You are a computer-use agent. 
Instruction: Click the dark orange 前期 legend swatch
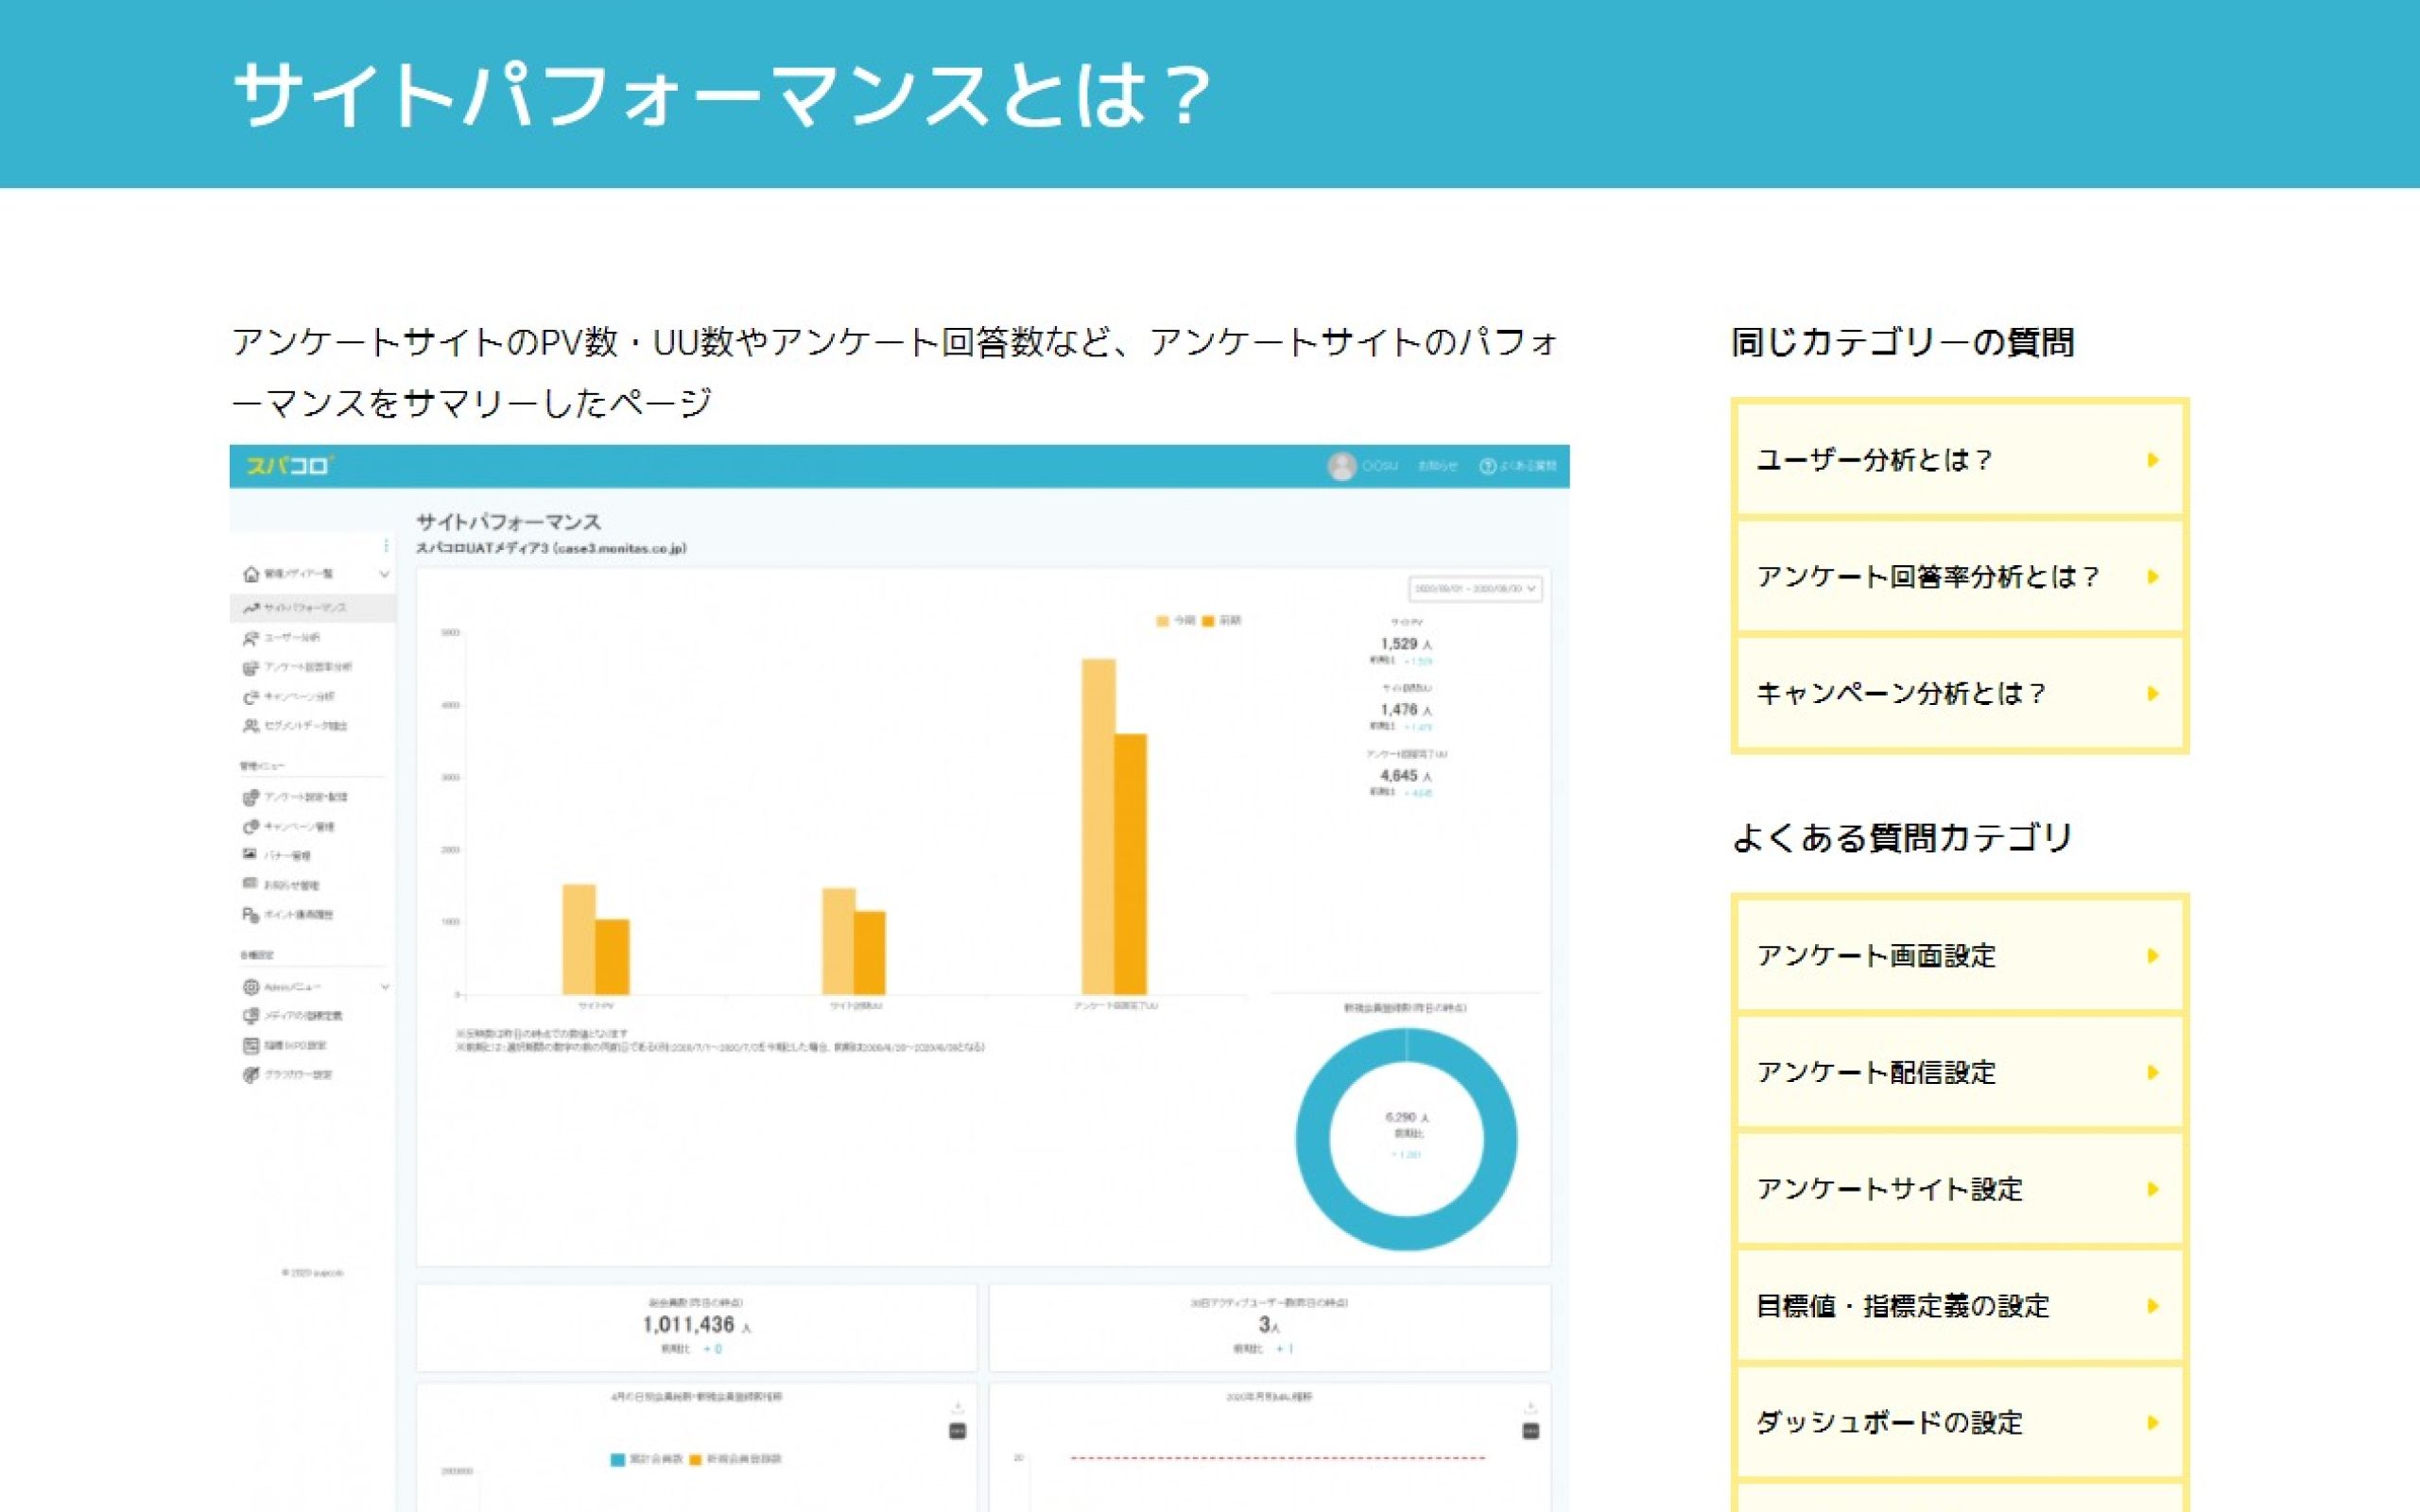pyautogui.click(x=1208, y=621)
